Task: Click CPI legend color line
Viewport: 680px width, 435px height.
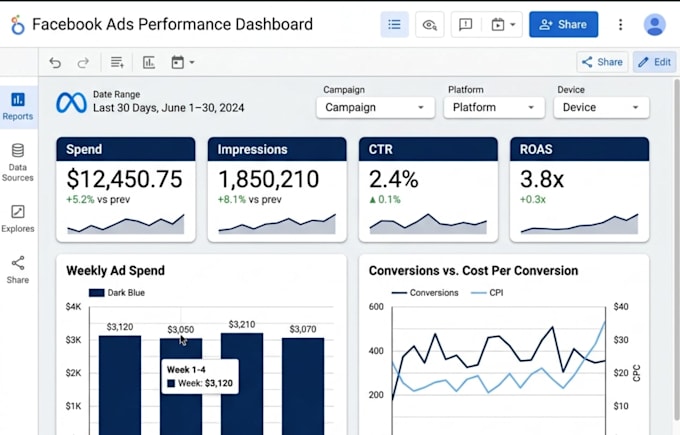Action: (x=478, y=293)
